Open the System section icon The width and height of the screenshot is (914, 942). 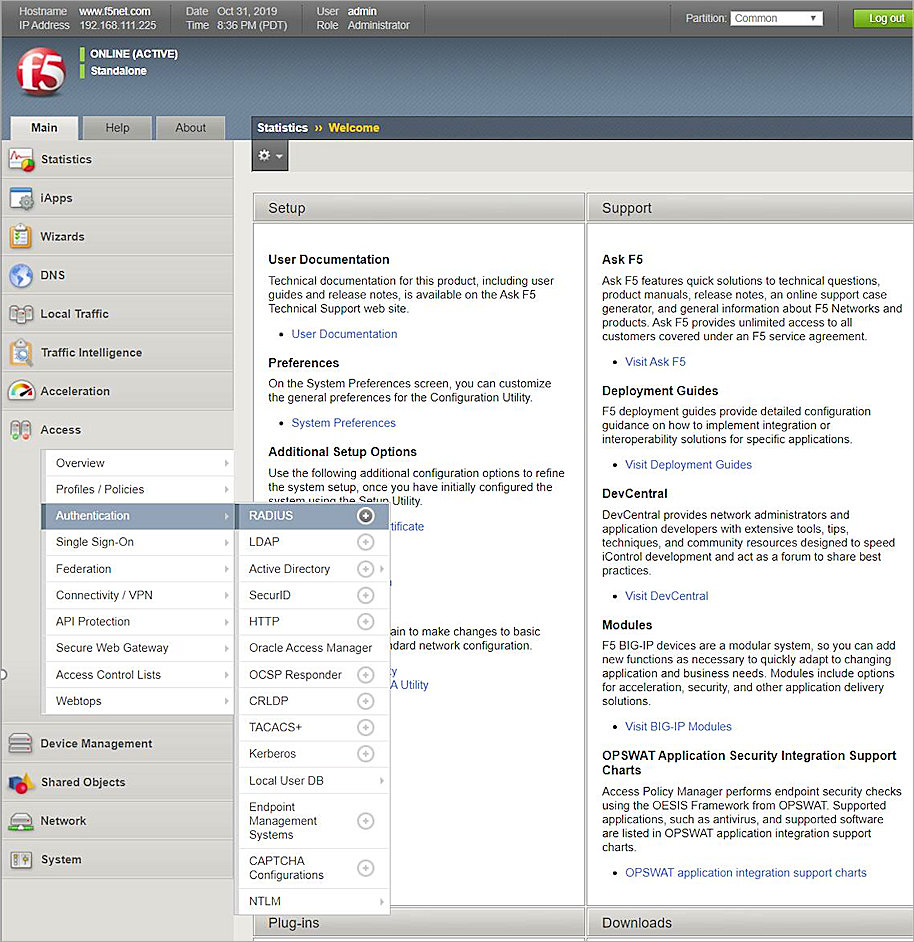pyautogui.click(x=22, y=859)
